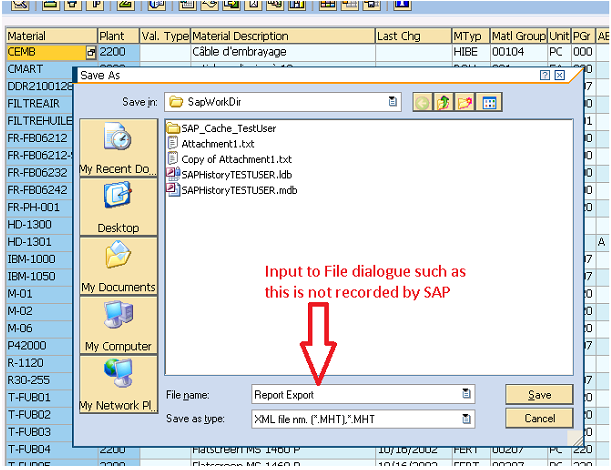Select My Computer in sidebar

118,324
